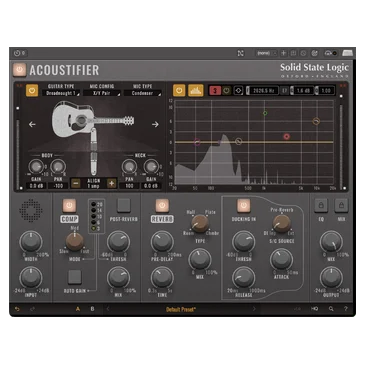Click the Neck pan value 100
This screenshot has width=365, height=365.
pyautogui.click(x=129, y=186)
